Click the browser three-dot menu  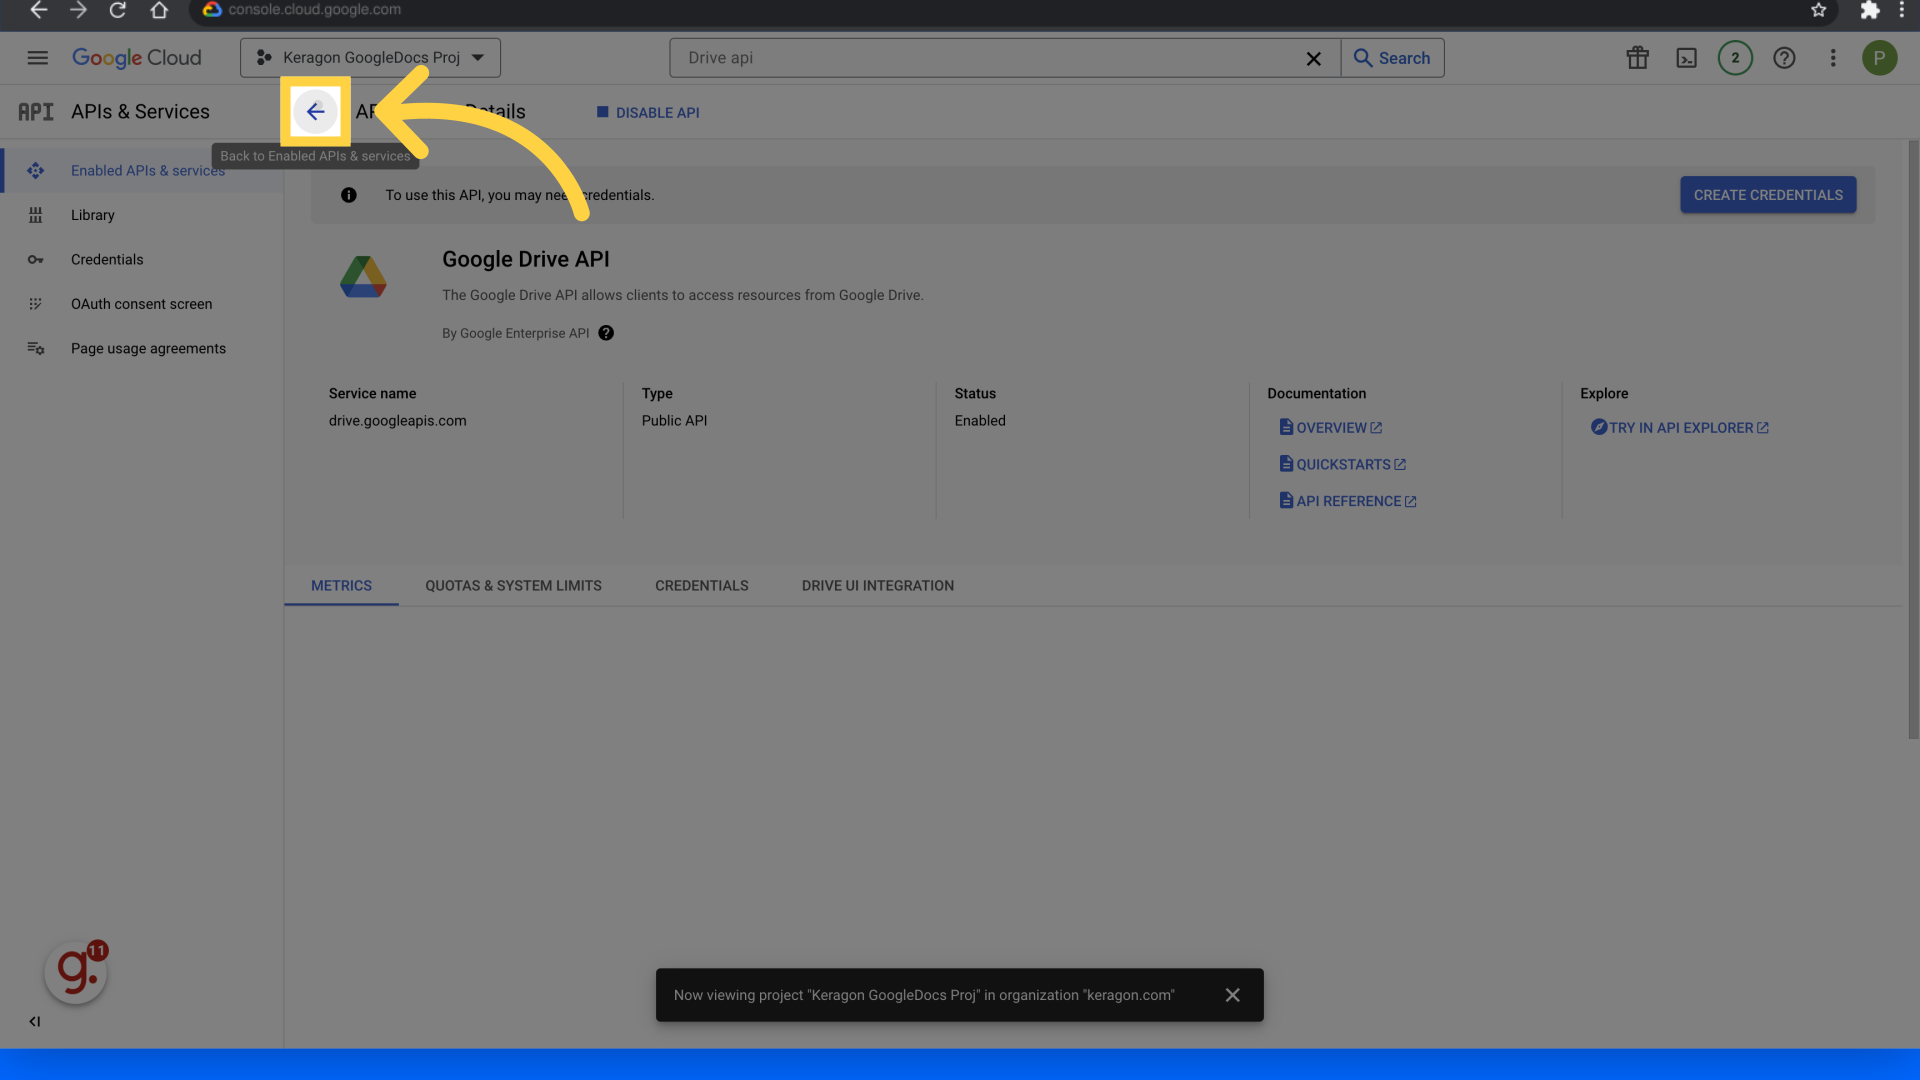tap(1902, 10)
